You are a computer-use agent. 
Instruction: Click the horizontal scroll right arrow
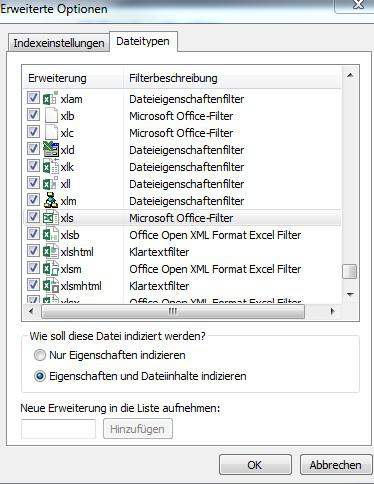tap(332, 312)
